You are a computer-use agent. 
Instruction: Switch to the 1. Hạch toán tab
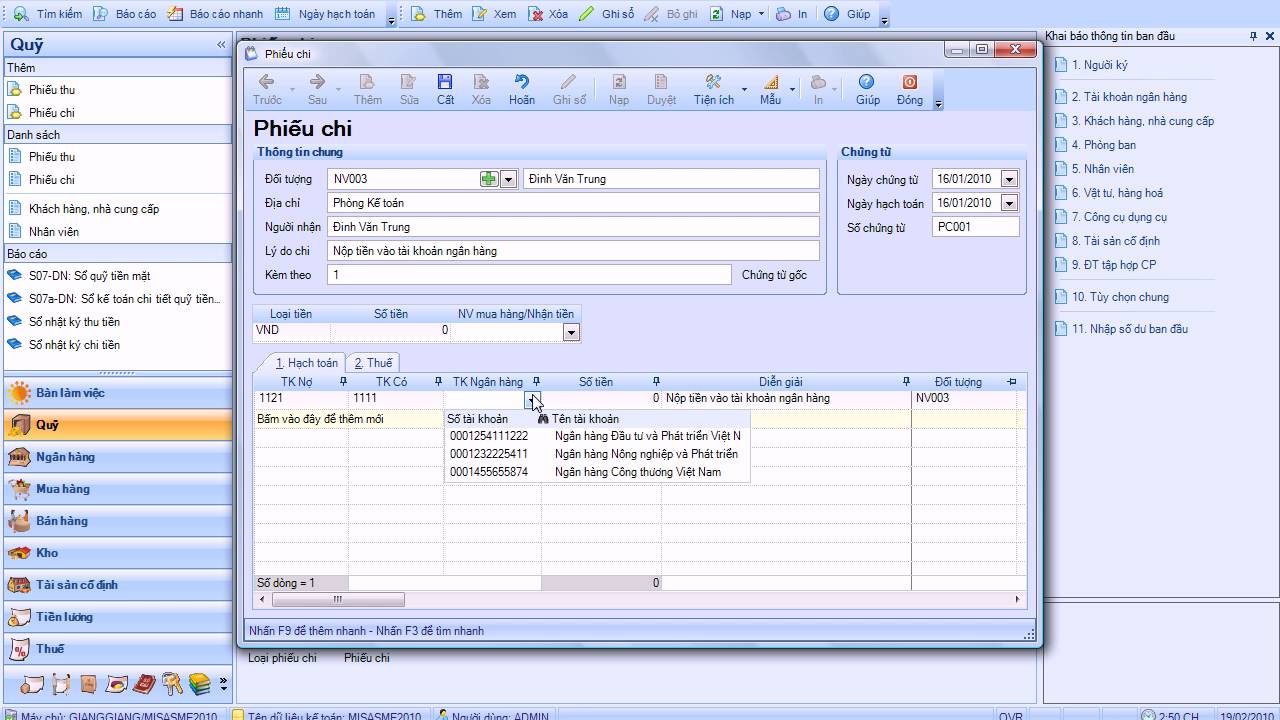(306, 363)
